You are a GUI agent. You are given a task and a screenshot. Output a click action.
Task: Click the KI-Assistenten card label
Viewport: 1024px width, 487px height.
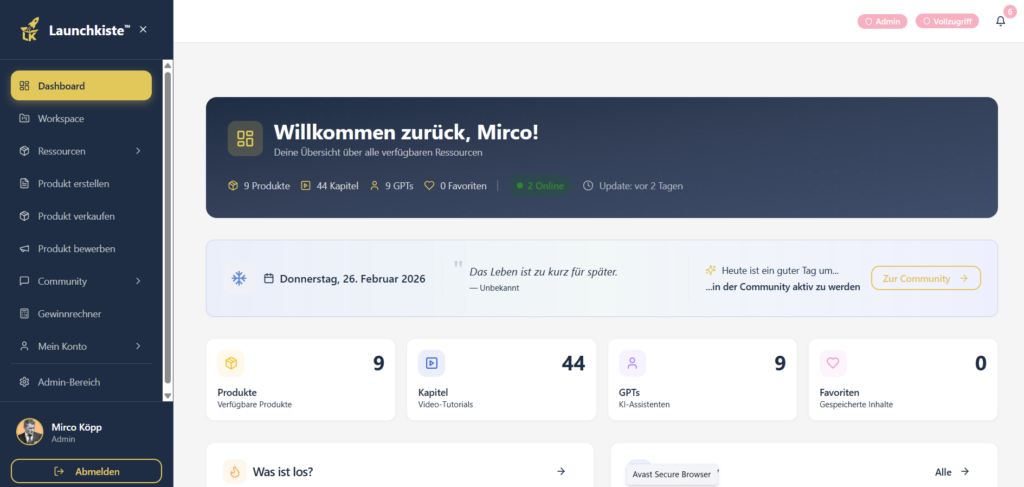point(644,404)
